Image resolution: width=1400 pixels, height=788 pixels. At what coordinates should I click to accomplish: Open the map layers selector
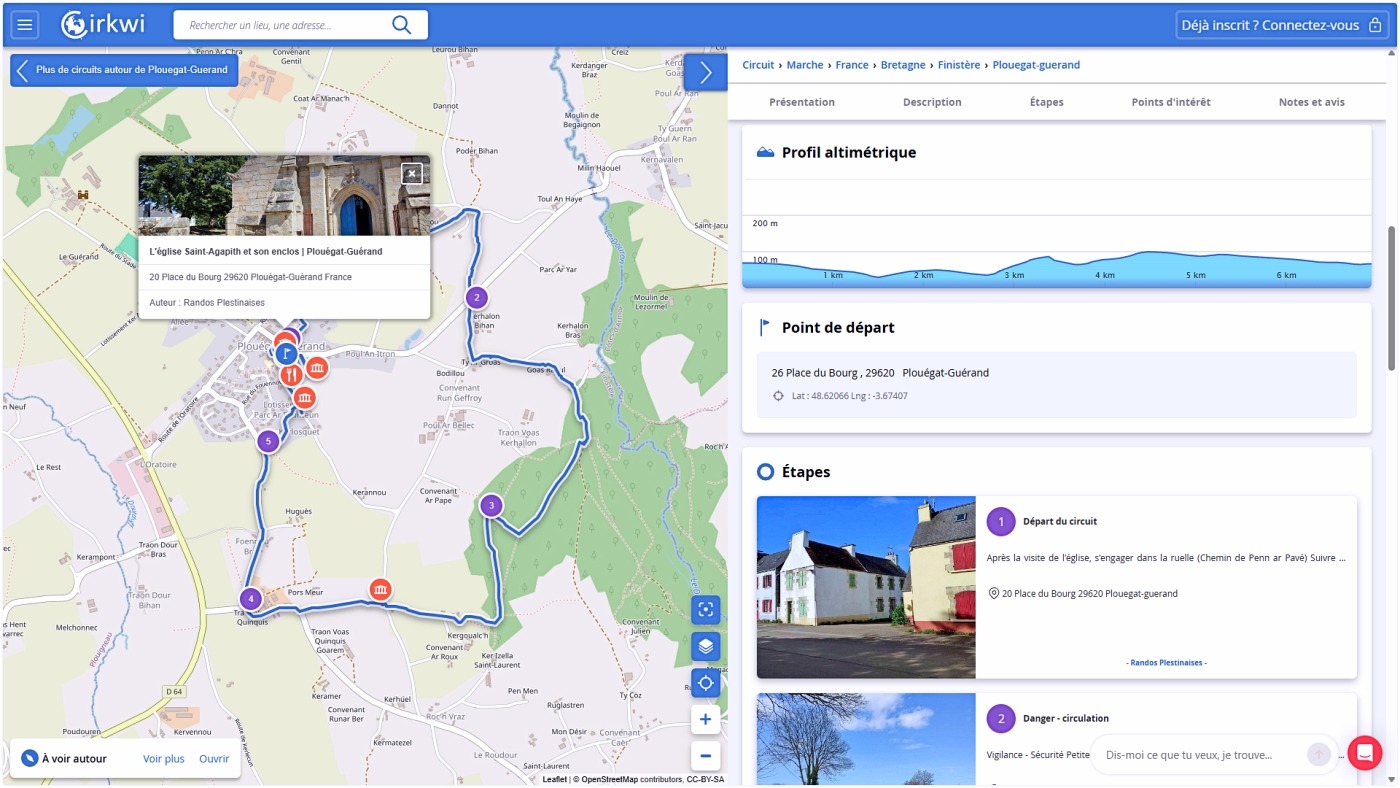pyautogui.click(x=705, y=646)
